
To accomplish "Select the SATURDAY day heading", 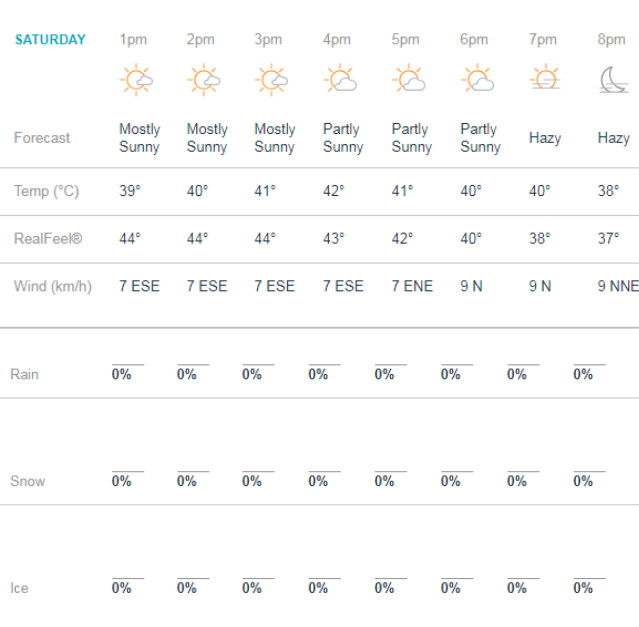I will [51, 40].
